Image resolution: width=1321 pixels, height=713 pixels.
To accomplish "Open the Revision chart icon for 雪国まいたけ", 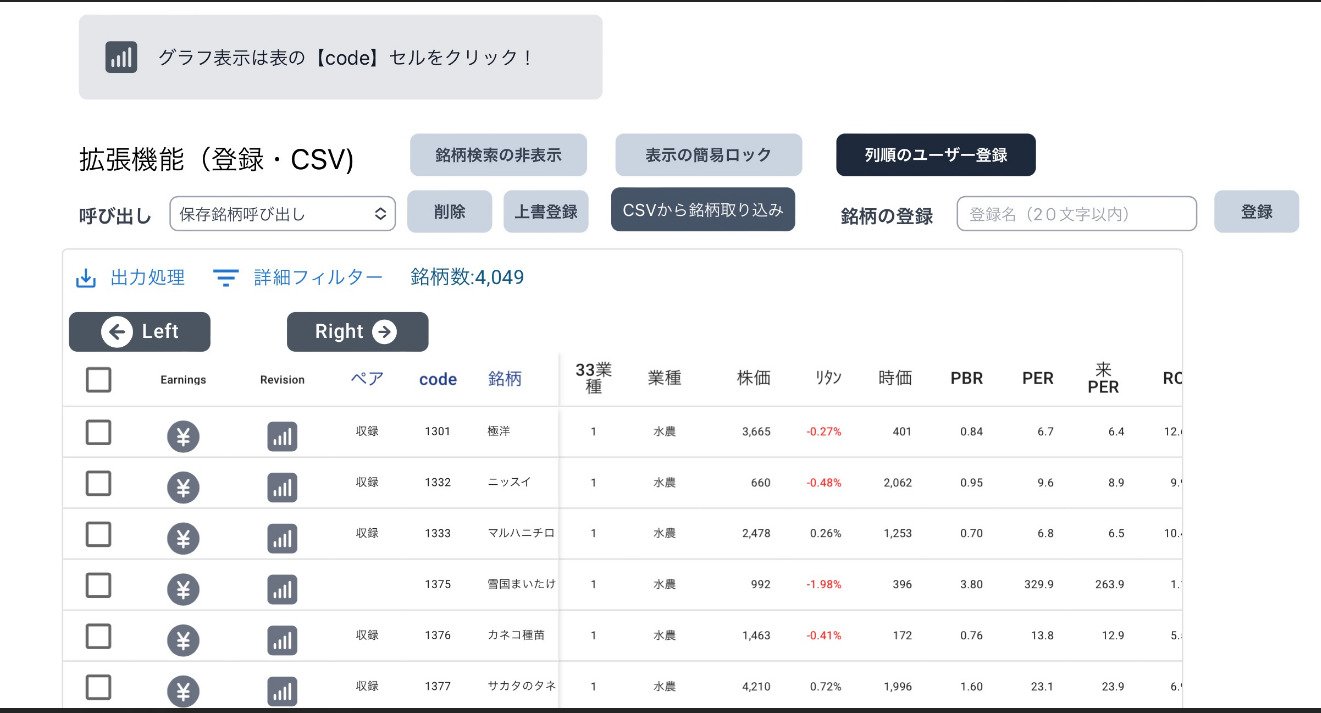I will pos(282,589).
